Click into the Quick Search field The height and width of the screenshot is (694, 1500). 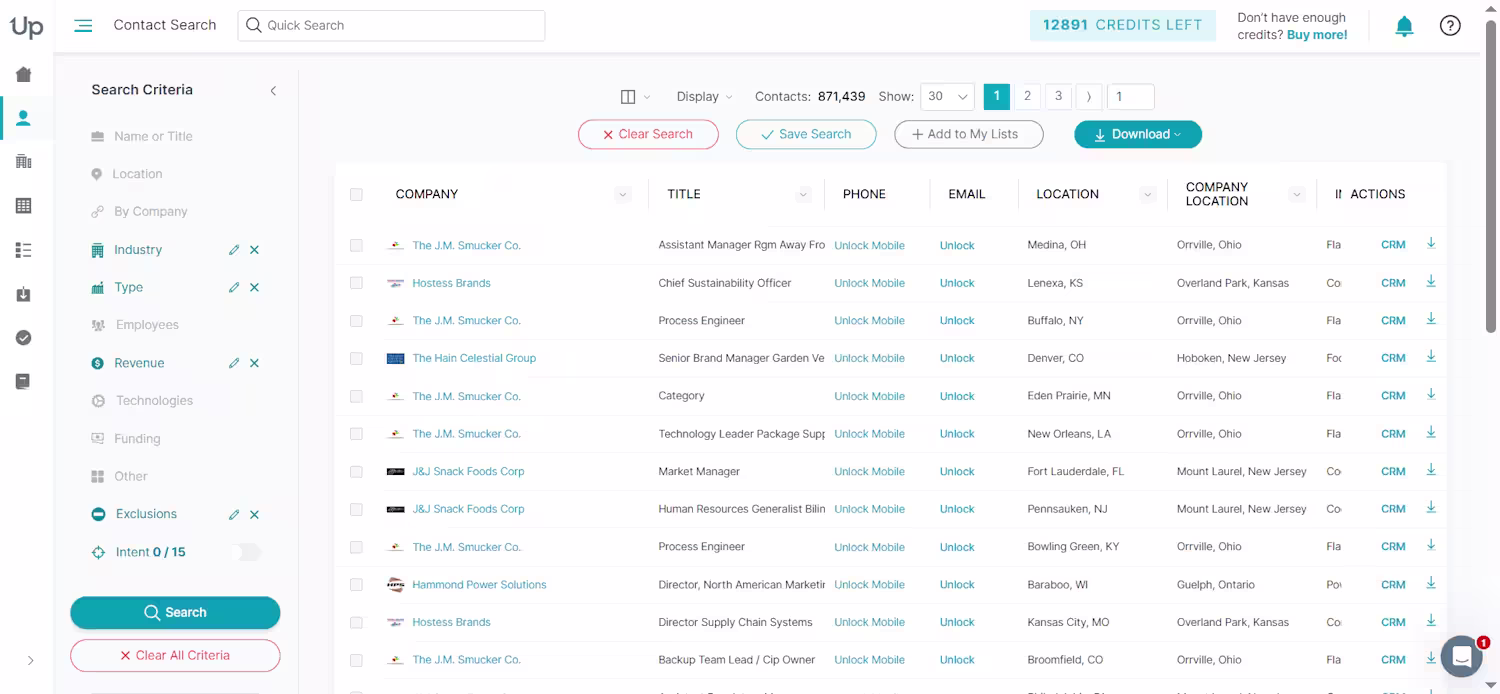coord(391,26)
